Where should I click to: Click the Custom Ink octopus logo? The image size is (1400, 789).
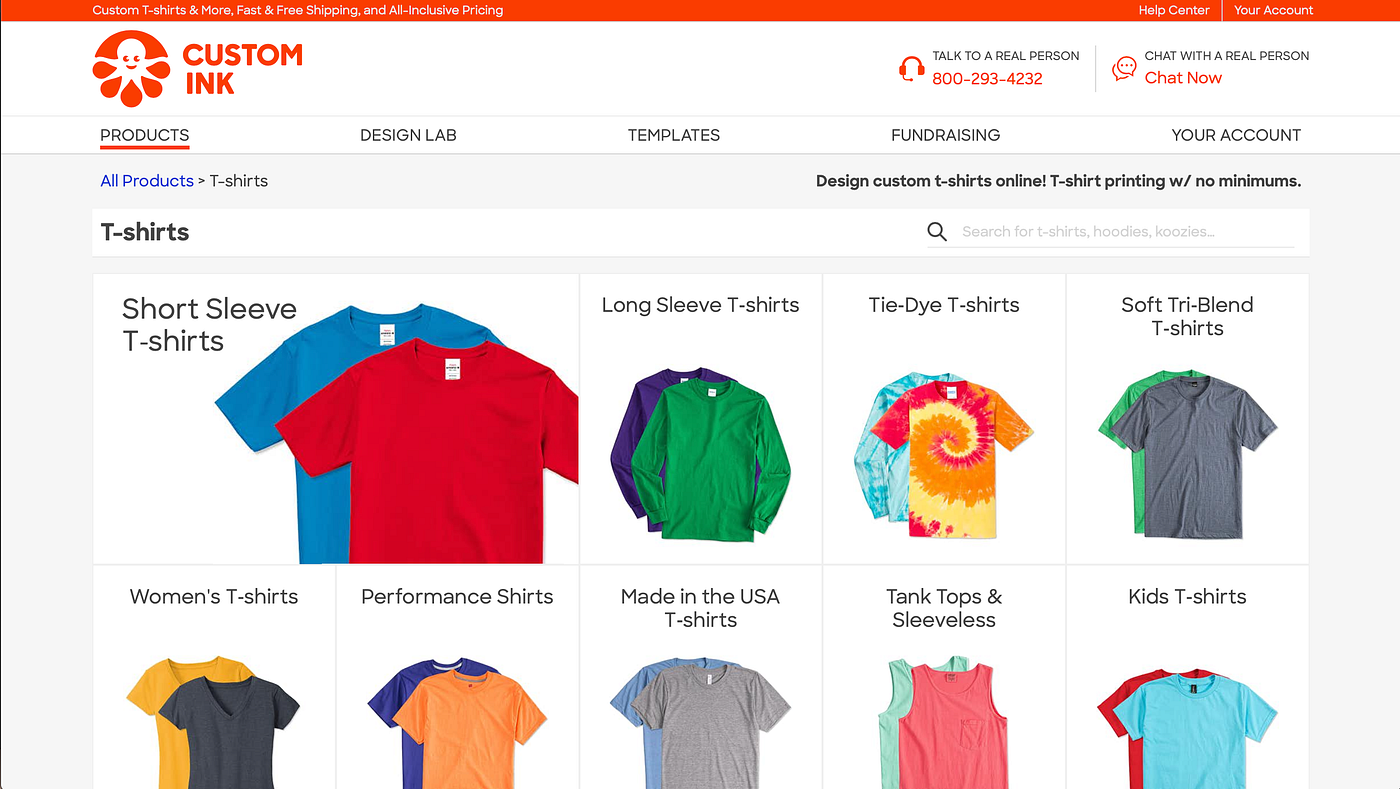(131, 69)
